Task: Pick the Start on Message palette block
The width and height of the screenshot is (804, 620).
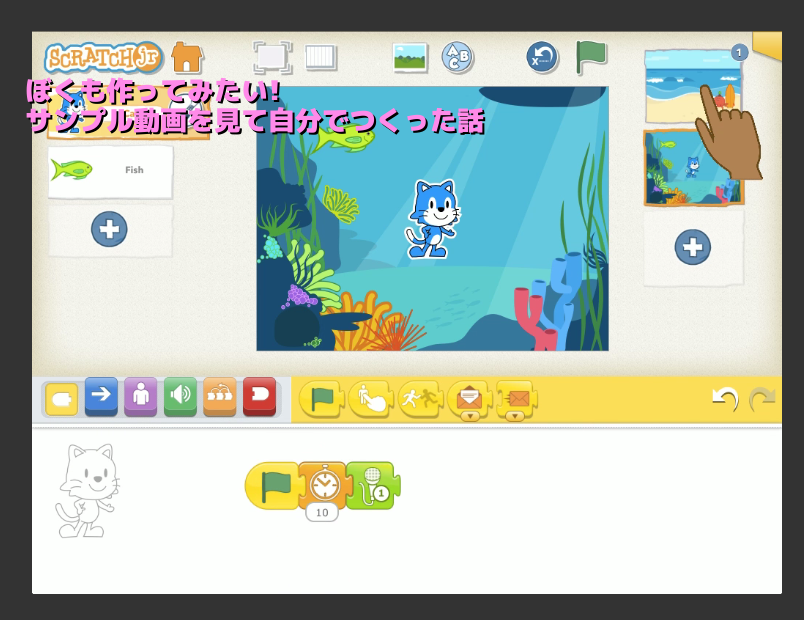Action: [x=469, y=399]
